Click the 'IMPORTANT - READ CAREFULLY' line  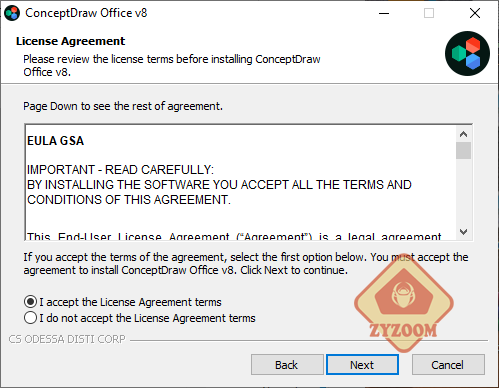pos(120,170)
